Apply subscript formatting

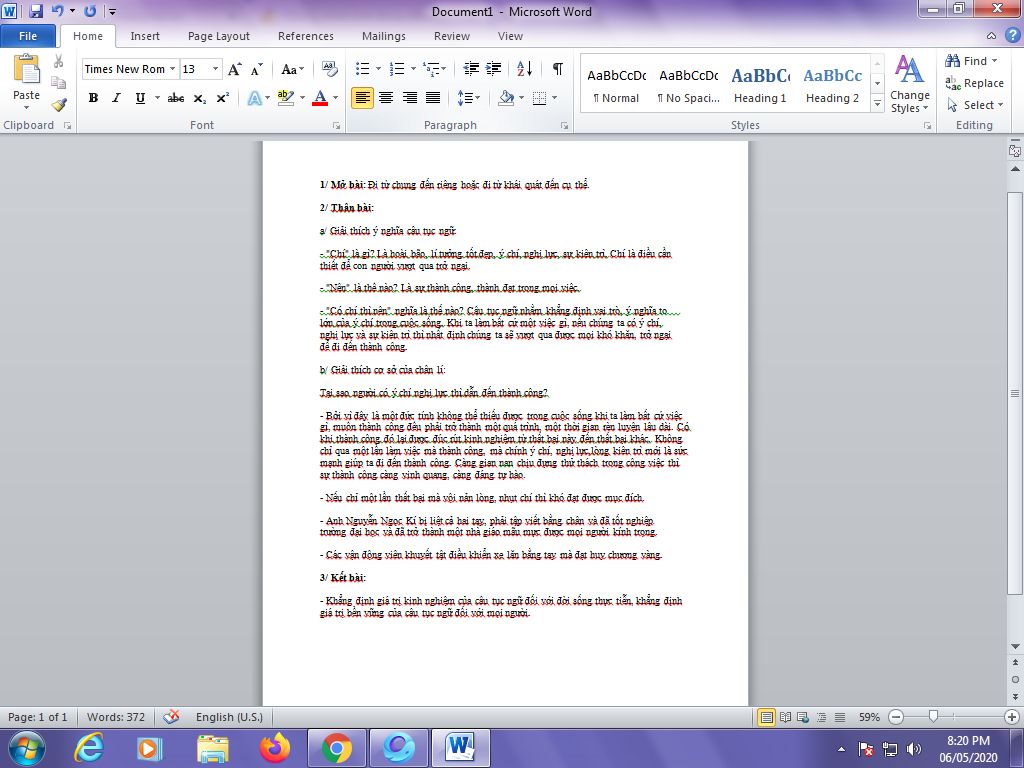[200, 98]
